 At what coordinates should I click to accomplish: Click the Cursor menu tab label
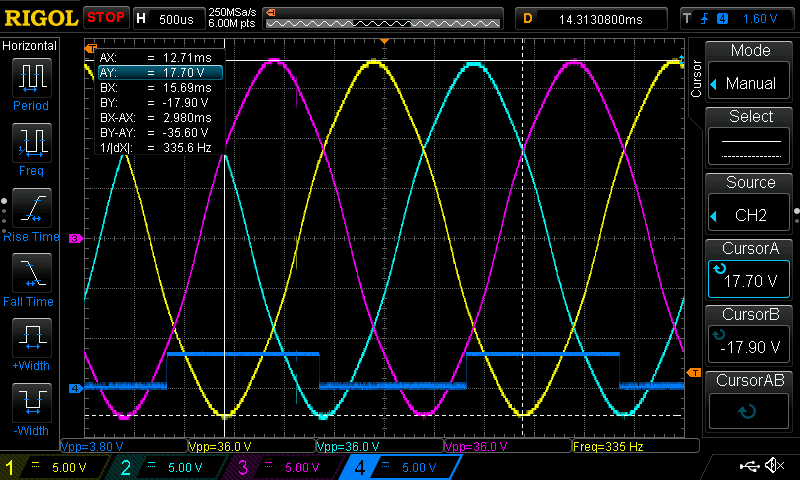tap(696, 79)
